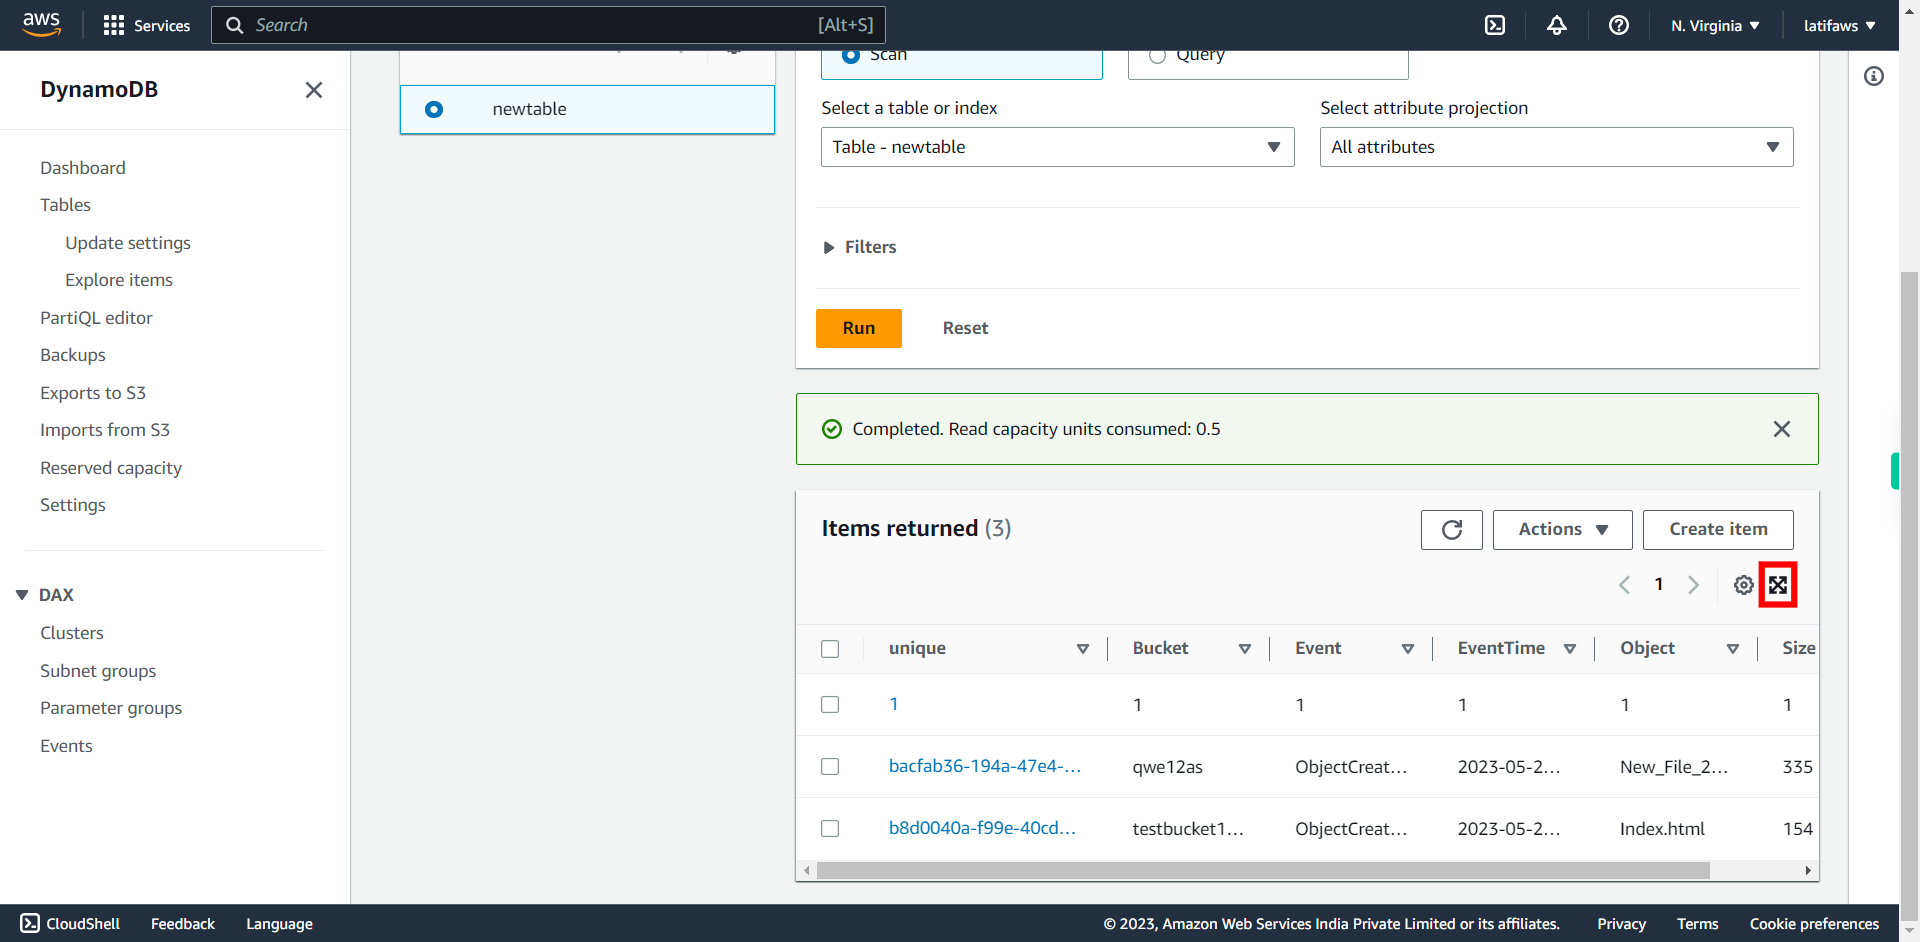1920x942 pixels.
Task: Open Dashboard in the sidebar
Action: coord(83,168)
